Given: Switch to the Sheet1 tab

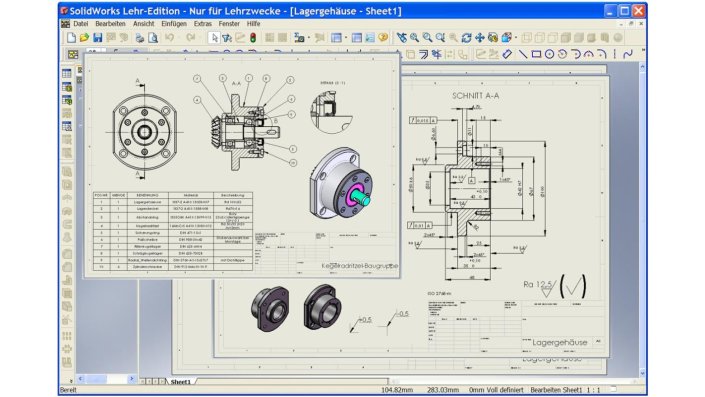Looking at the screenshot, I should point(180,382).
